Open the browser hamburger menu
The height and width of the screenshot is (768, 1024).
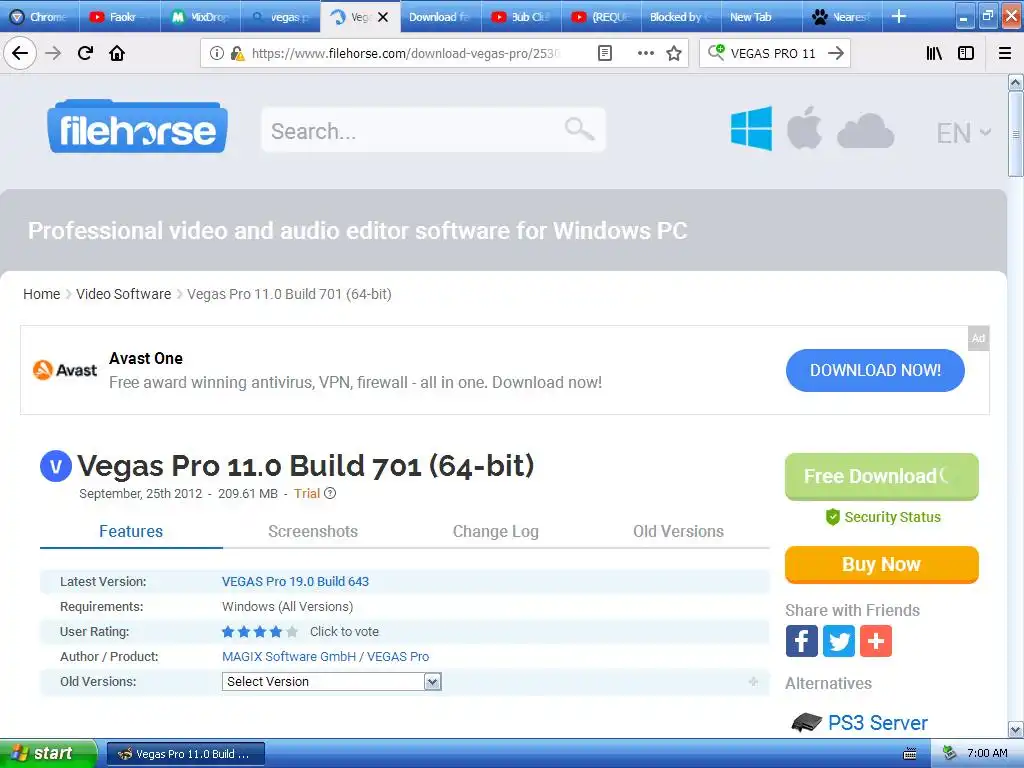pyautogui.click(x=1005, y=53)
